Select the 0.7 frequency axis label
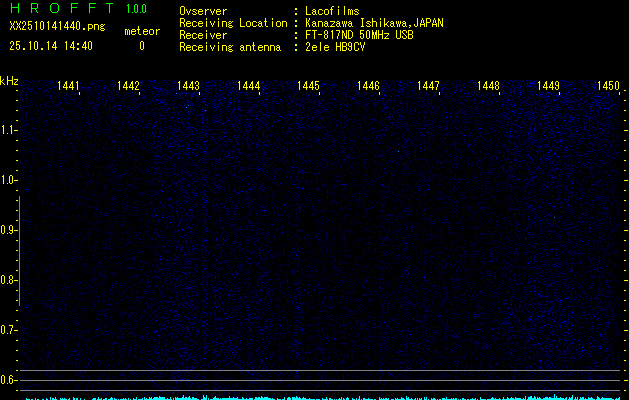 point(9,330)
